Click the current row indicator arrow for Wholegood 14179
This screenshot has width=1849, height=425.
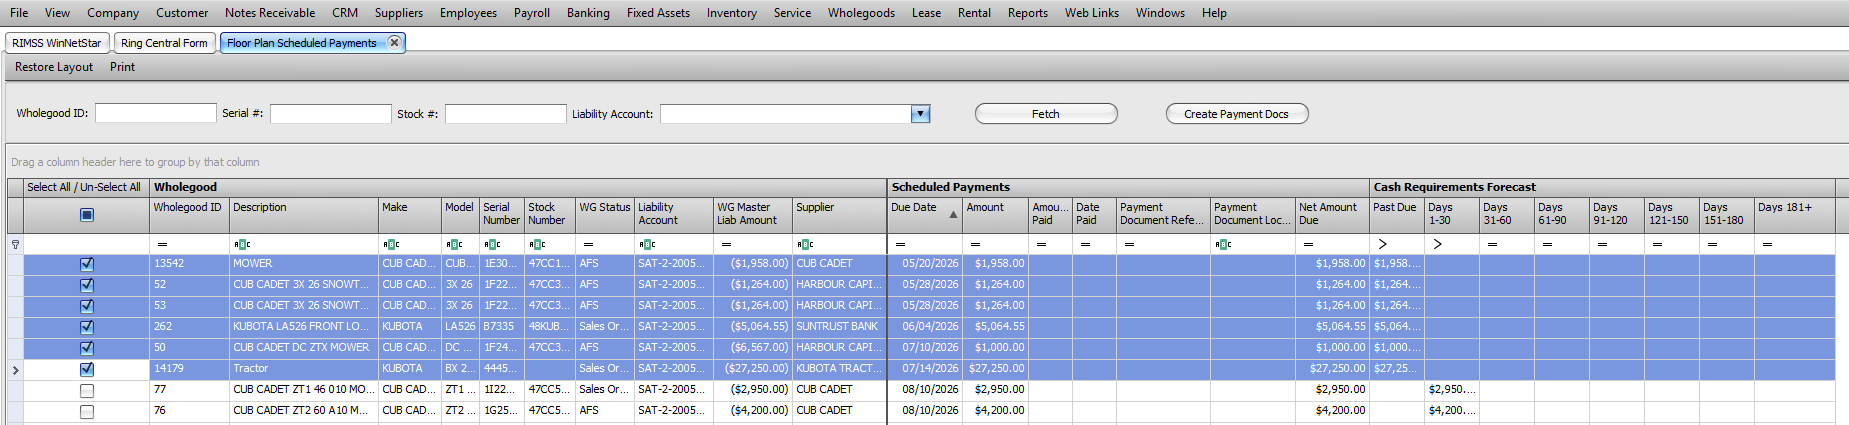coord(15,370)
